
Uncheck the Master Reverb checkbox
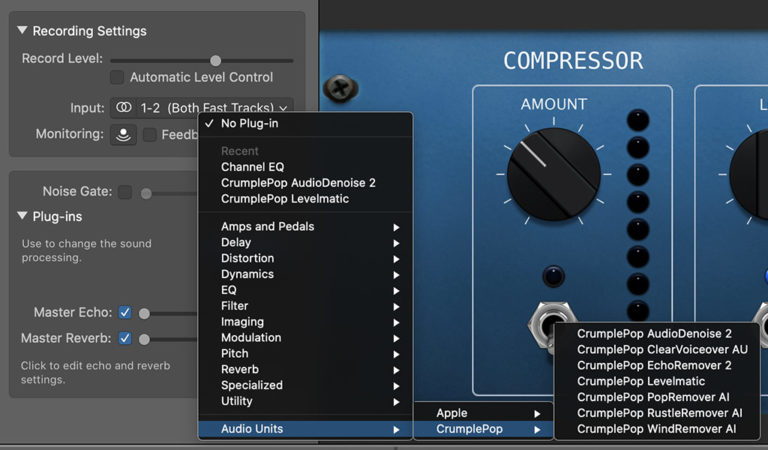(x=125, y=338)
